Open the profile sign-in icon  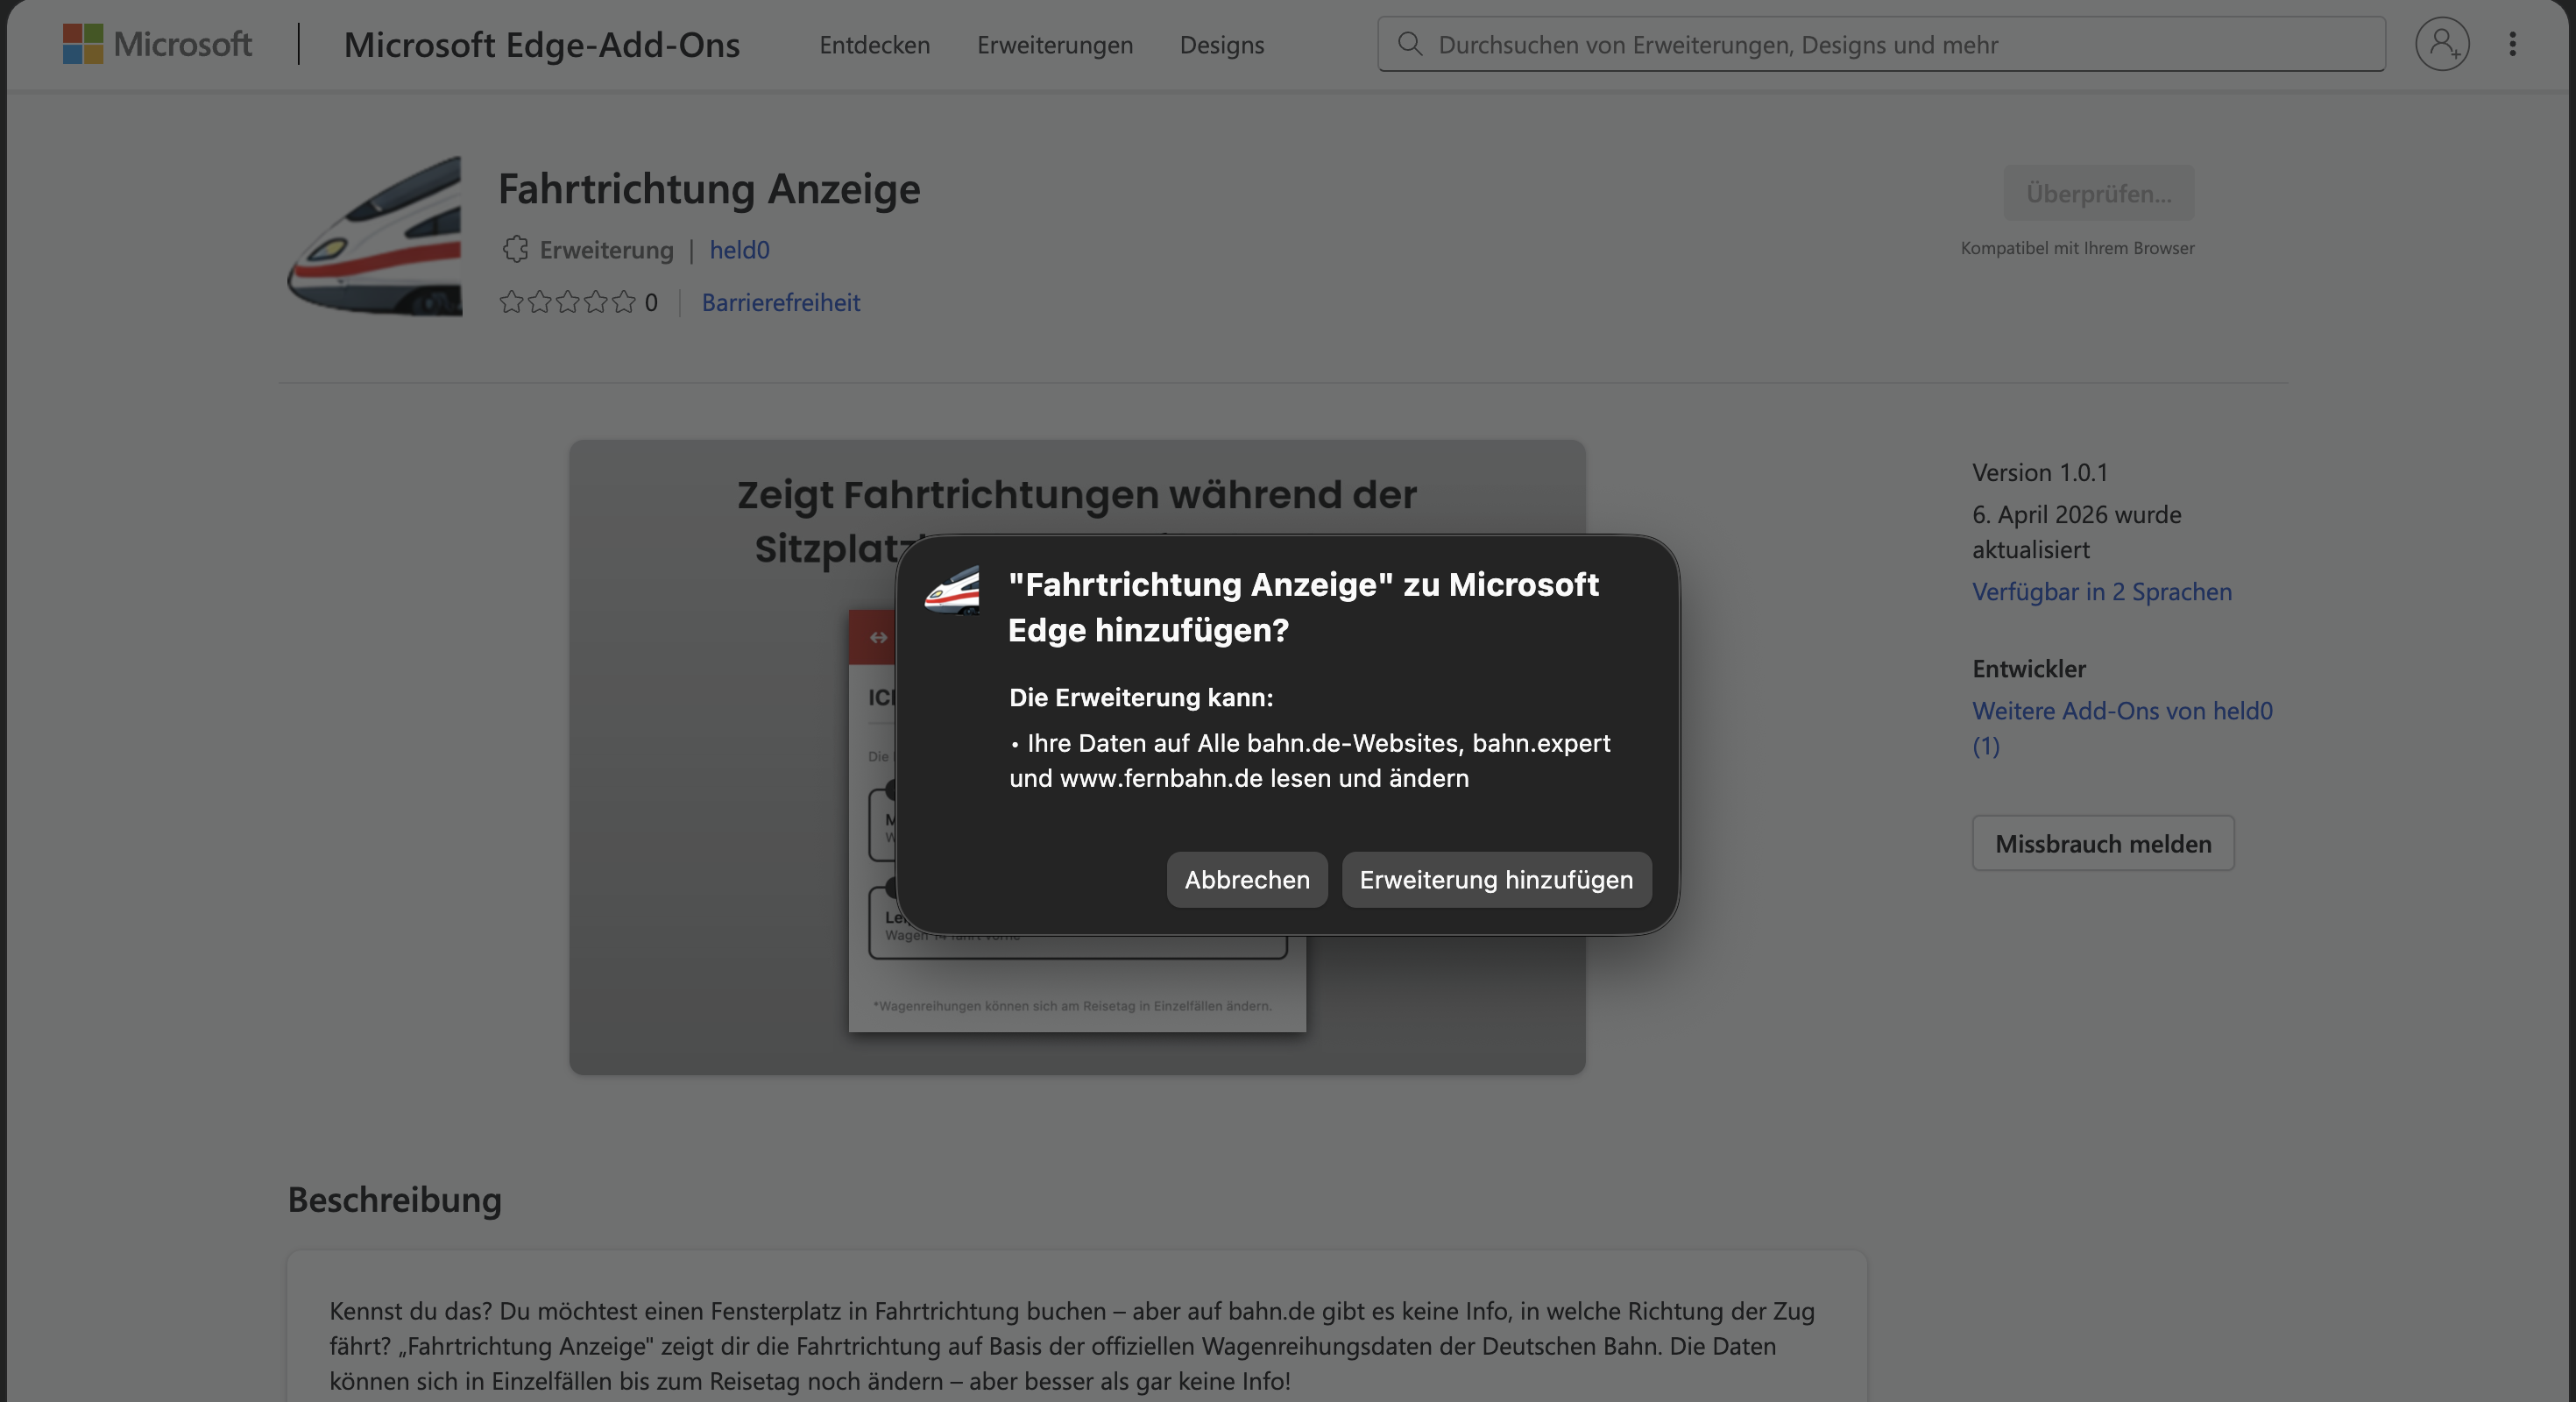[x=2442, y=44]
